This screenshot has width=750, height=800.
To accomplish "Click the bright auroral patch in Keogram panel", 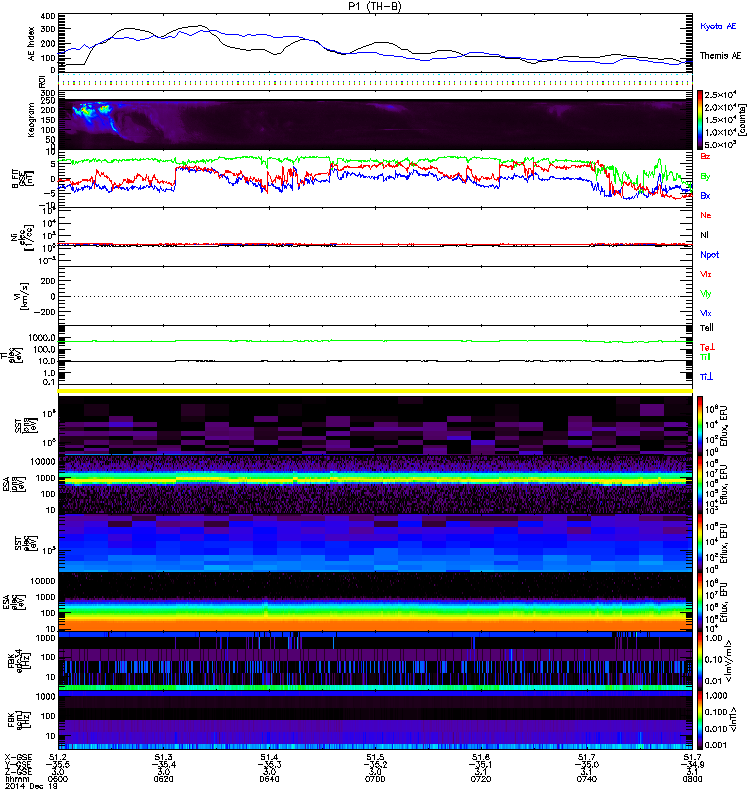I will [x=91, y=111].
